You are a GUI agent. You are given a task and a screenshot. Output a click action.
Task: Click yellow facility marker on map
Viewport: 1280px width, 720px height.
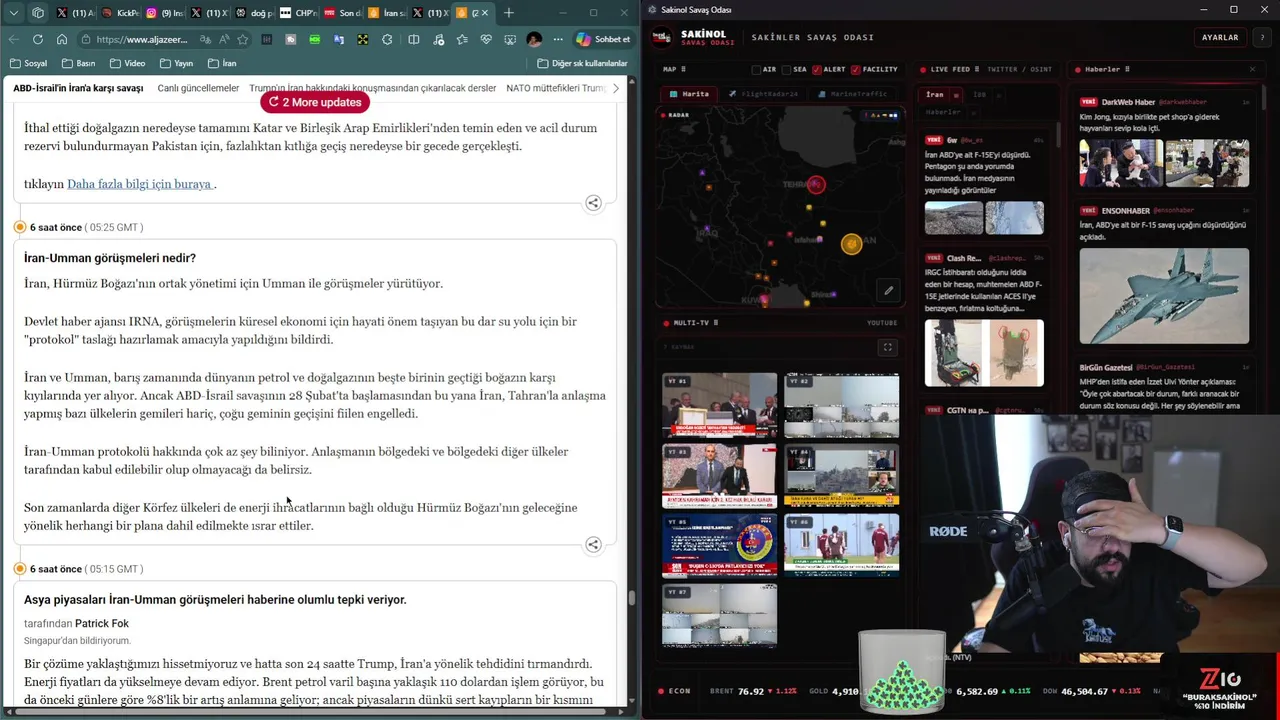point(851,244)
